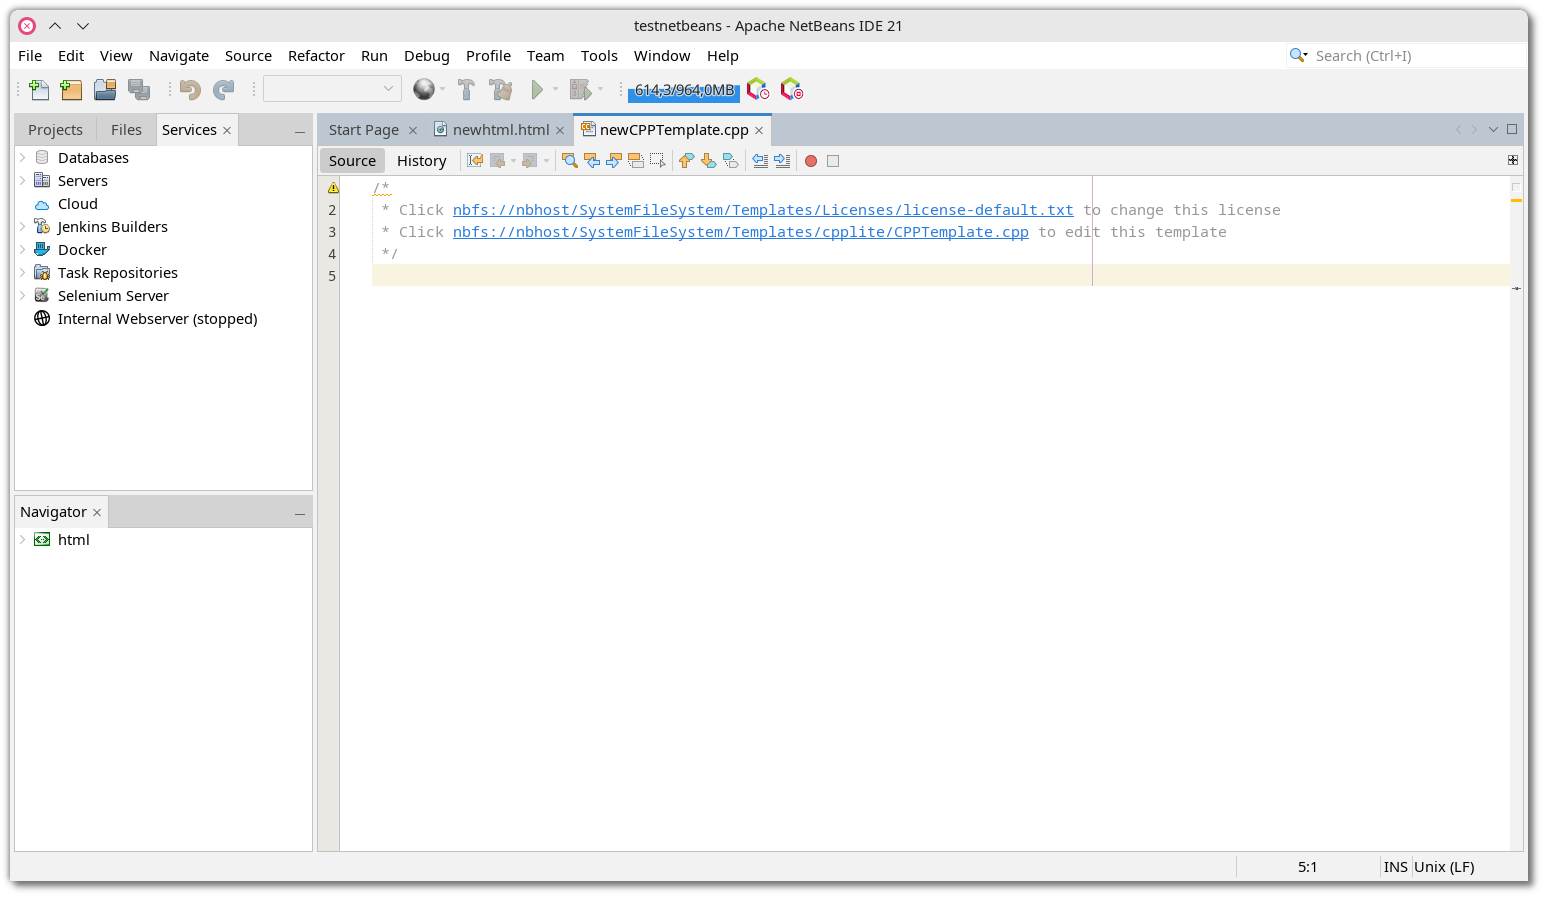Open the Debug Project dropdown arrow

(600, 90)
